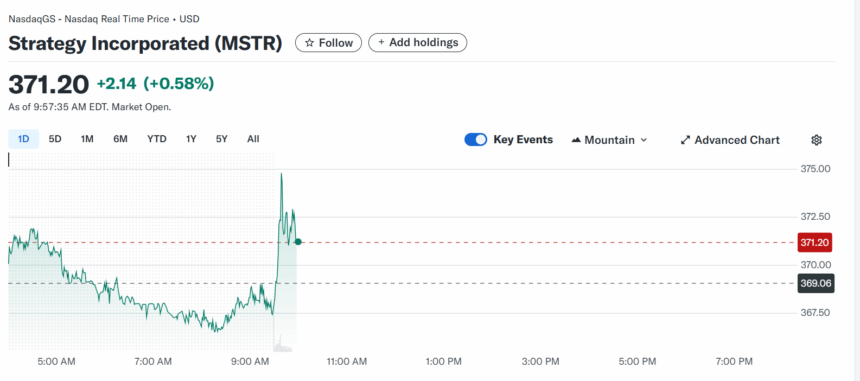Click the 1:00 PM time axis label
Image resolution: width=860 pixels, height=381 pixels.
click(443, 362)
